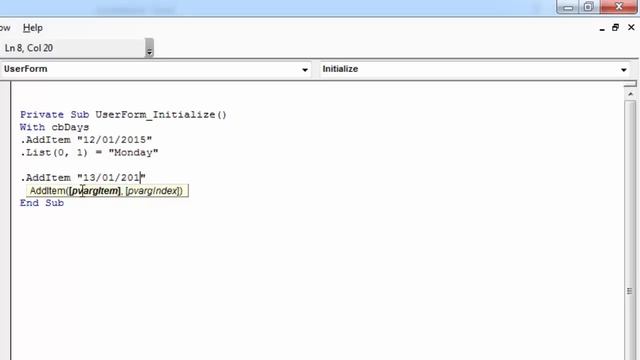Click the vertical scrollbar thumb grip
Screen dimensions: 640x360
click(x=629, y=291)
